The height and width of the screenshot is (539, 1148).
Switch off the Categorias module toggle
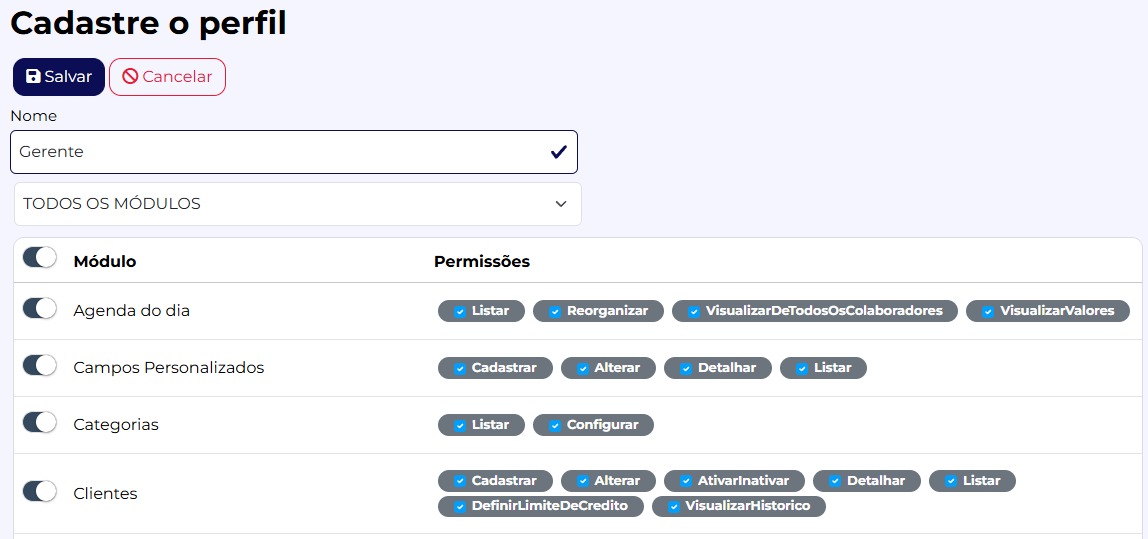pos(40,423)
